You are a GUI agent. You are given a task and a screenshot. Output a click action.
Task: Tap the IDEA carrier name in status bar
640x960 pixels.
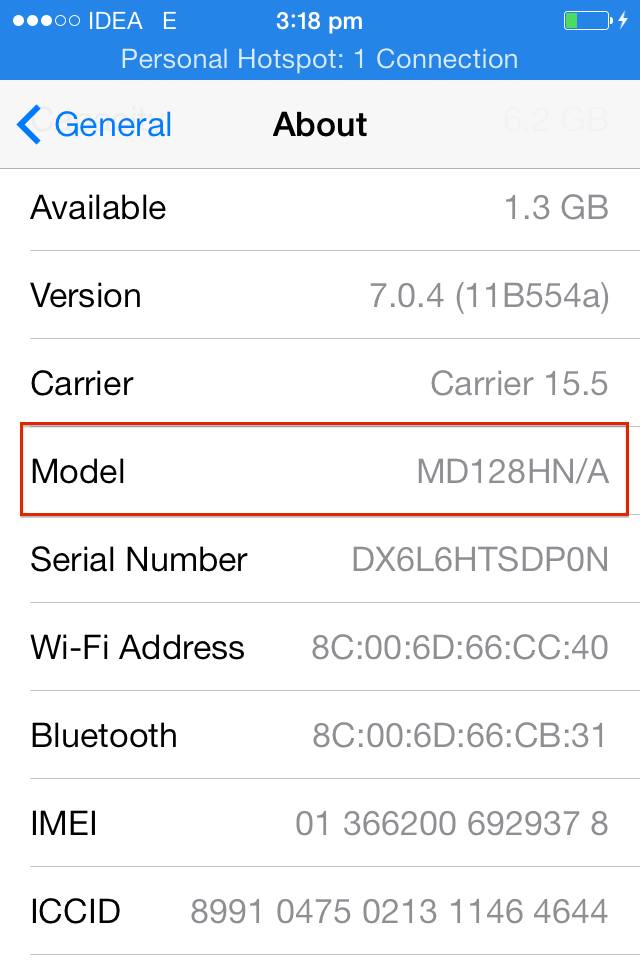point(116,21)
